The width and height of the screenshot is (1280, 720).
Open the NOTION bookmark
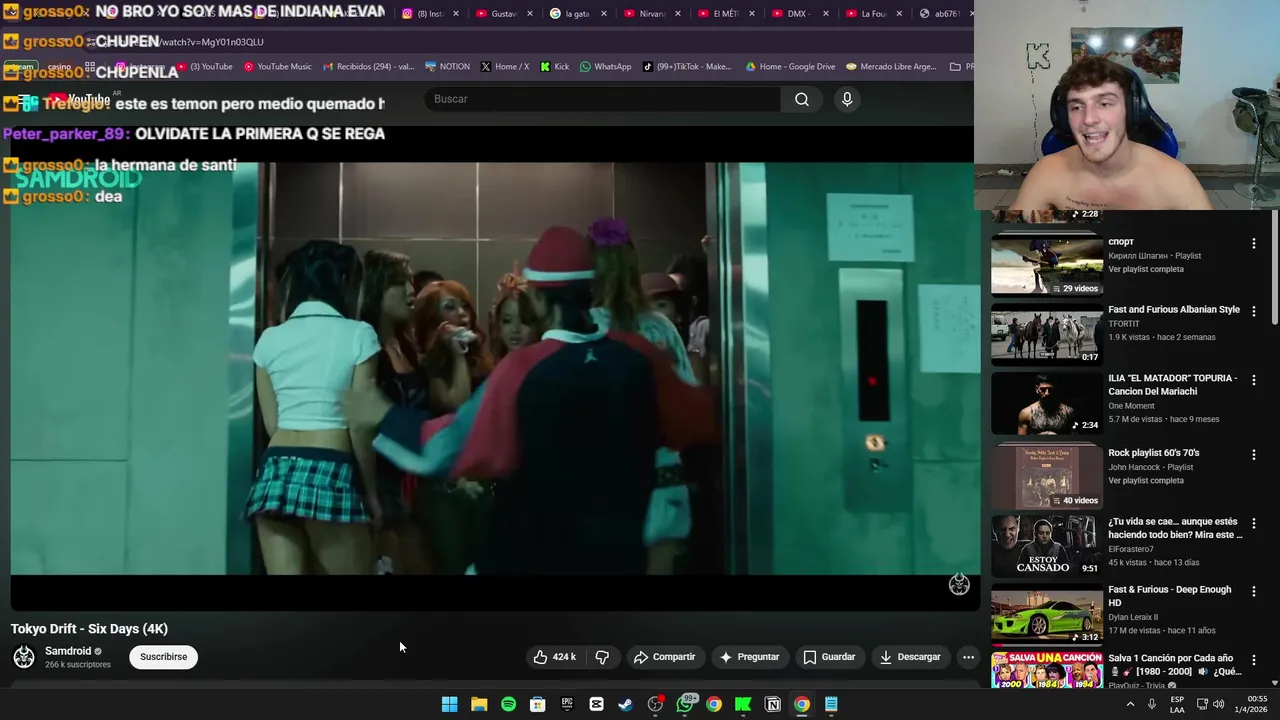[x=447, y=67]
